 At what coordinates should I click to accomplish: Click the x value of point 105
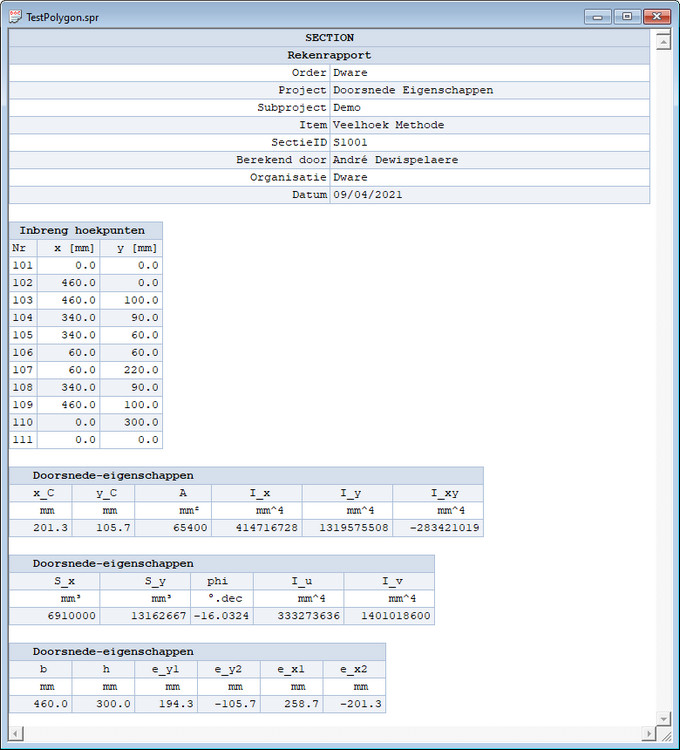pos(78,335)
